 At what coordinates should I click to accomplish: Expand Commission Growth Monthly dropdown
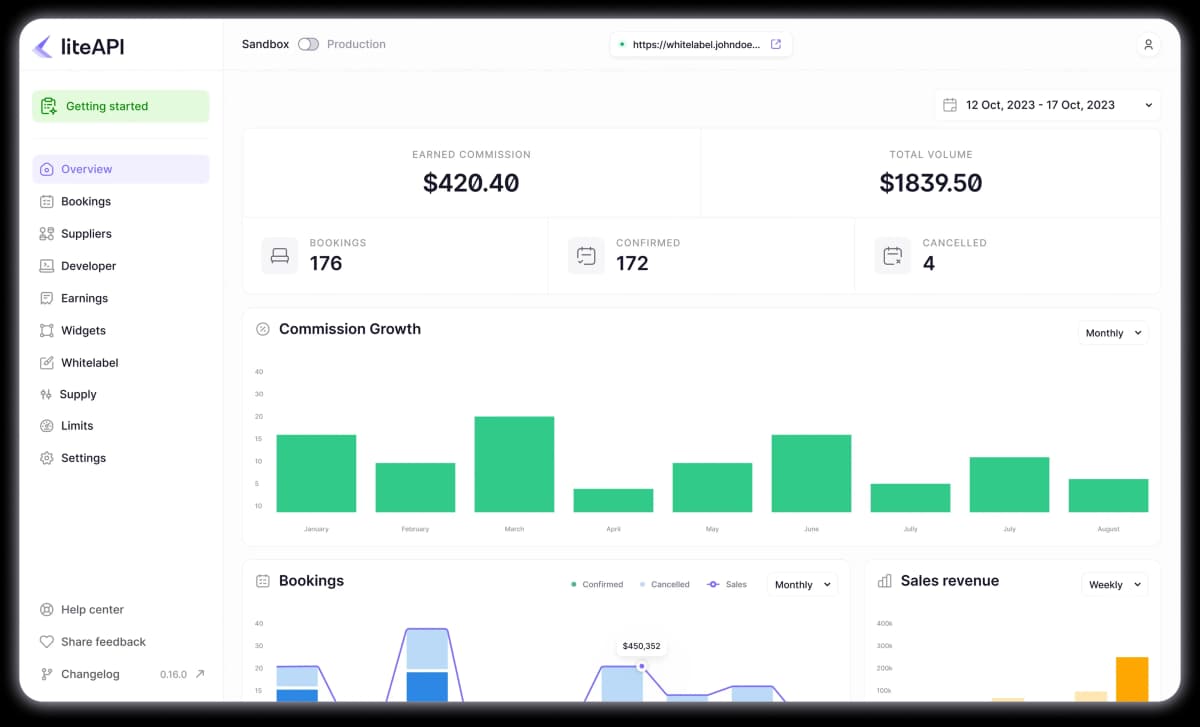click(x=1113, y=333)
